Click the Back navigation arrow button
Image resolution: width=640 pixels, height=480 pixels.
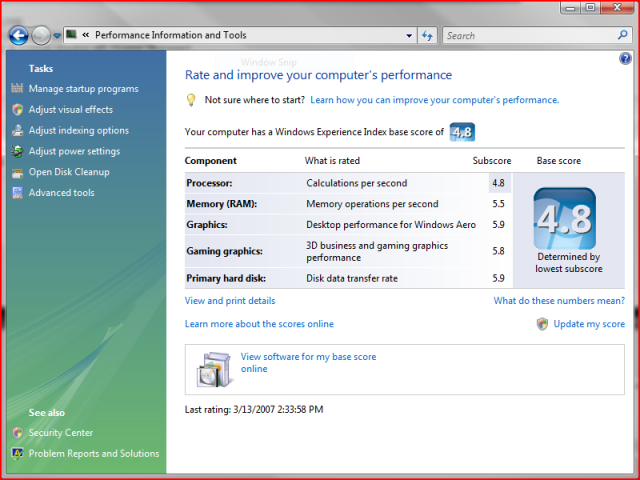19,36
